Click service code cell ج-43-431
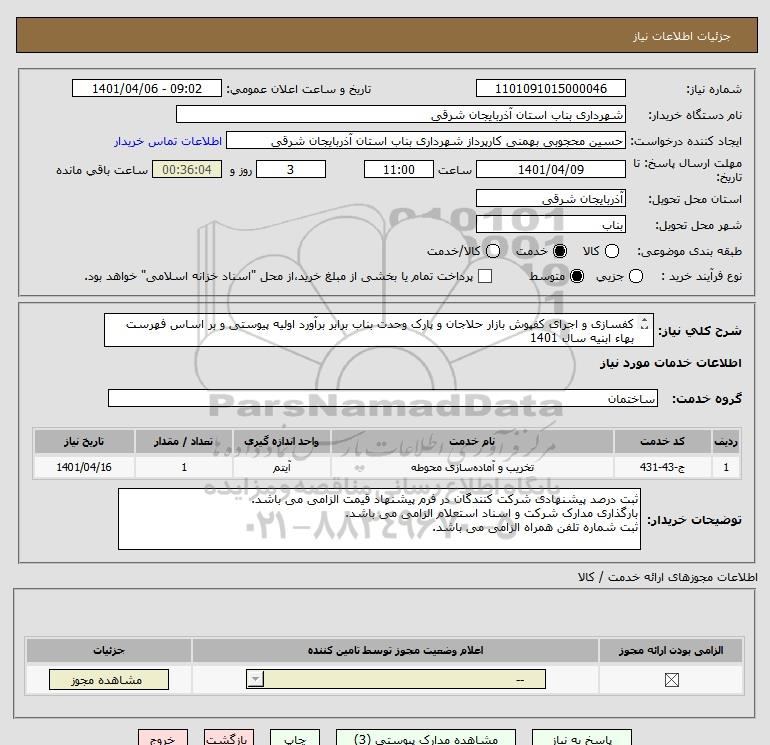 662,467
